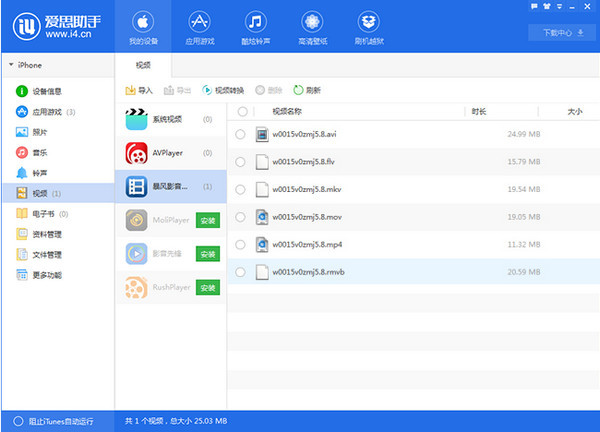Click file name w0015v0zmj5.8.avi
This screenshot has height=432, width=600.
click(304, 134)
